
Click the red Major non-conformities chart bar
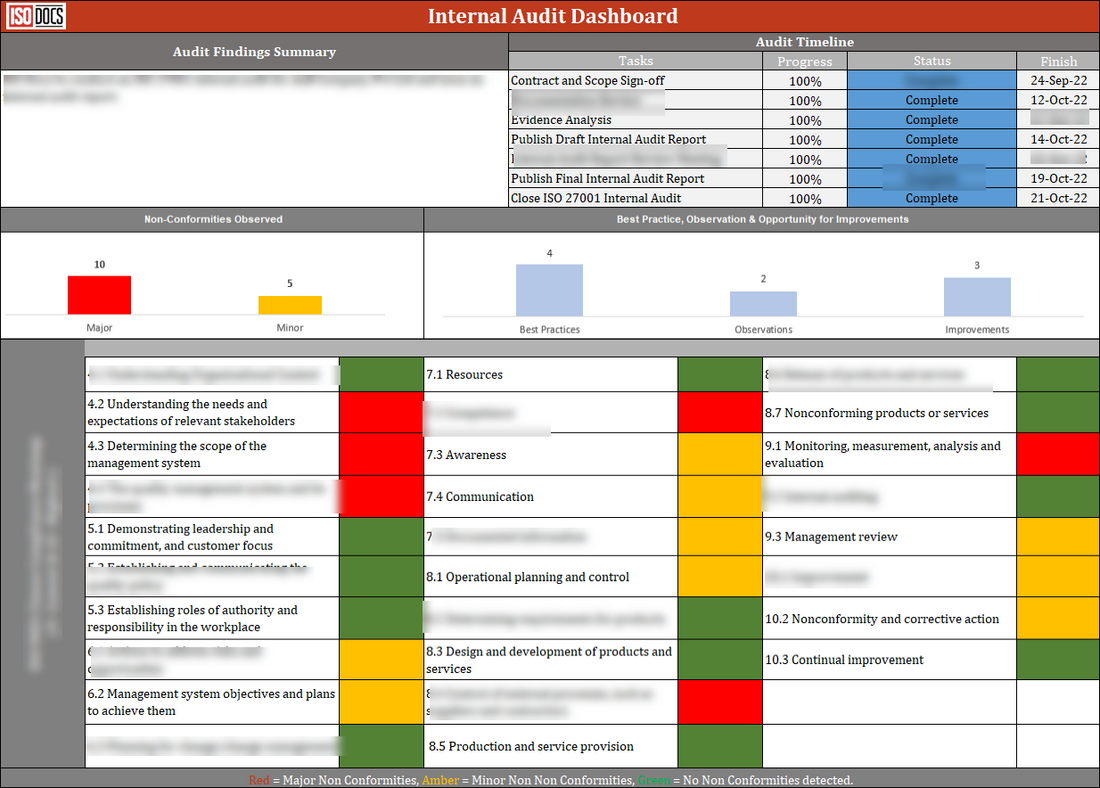click(99, 294)
